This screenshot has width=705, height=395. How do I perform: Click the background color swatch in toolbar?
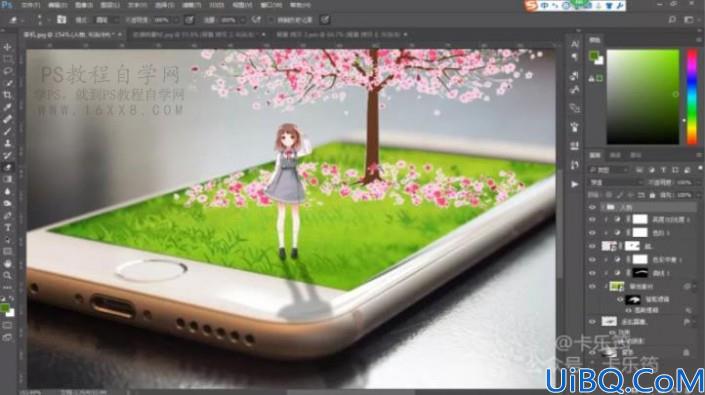10,313
